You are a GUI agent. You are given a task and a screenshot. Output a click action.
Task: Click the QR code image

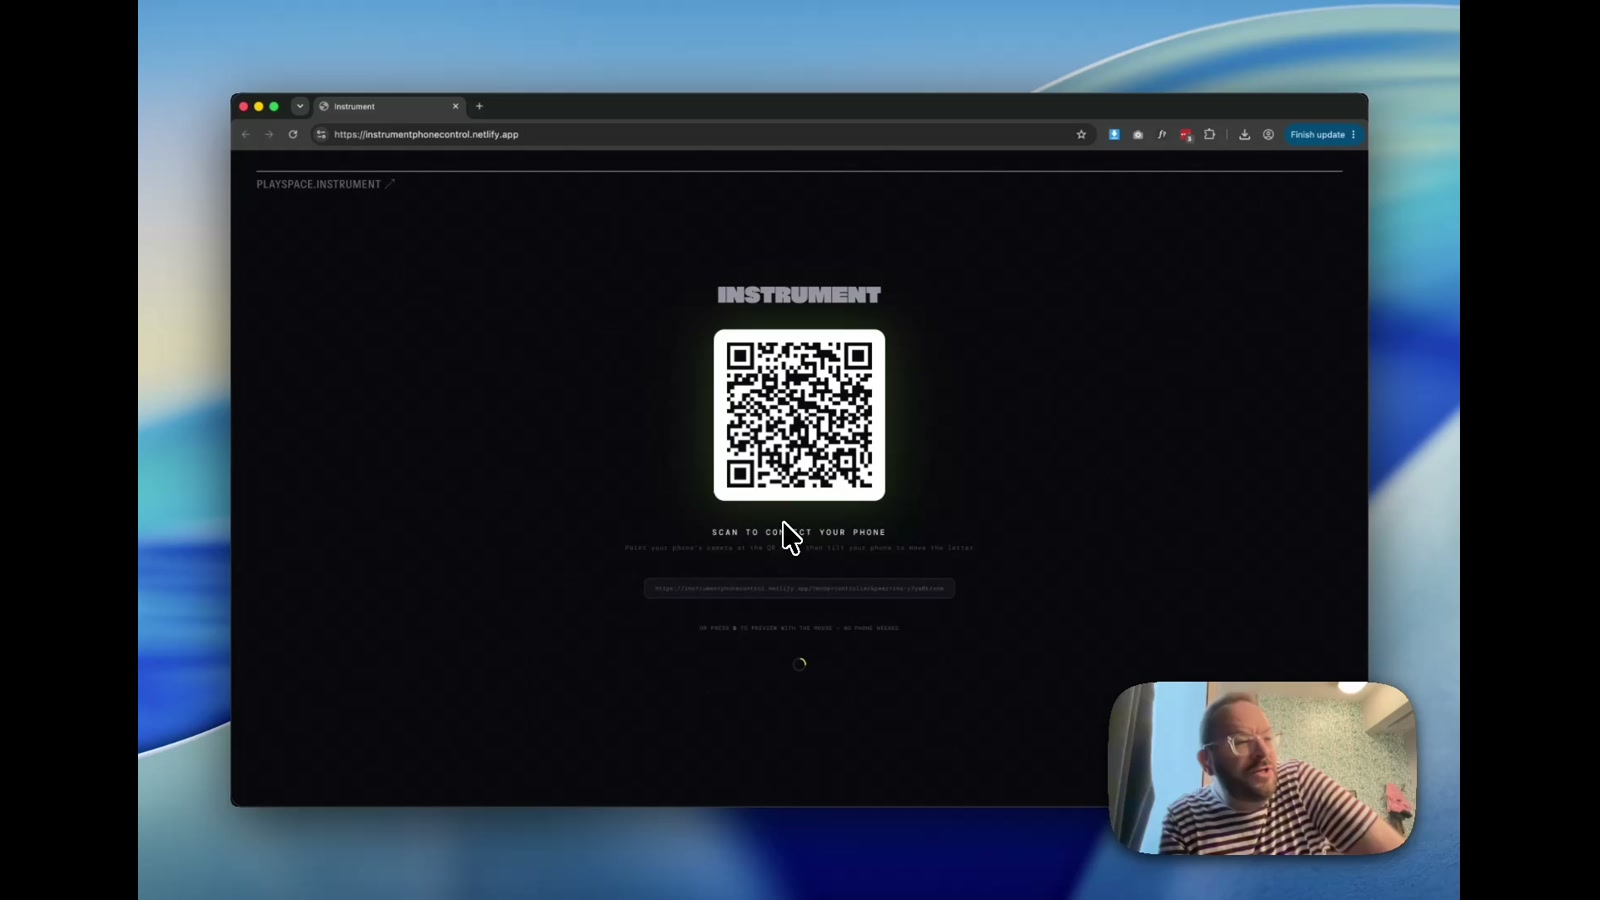tap(799, 415)
